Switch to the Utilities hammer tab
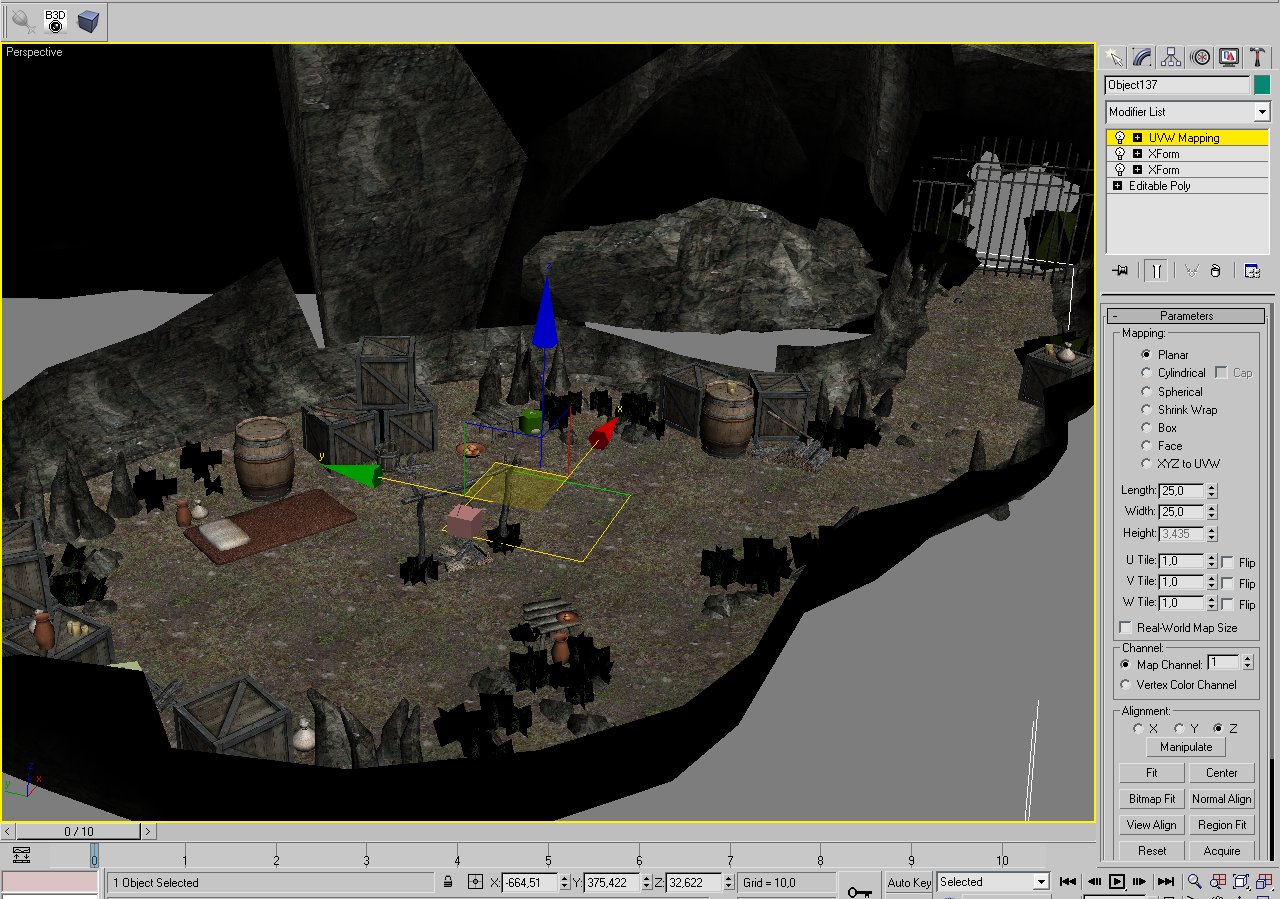The width and height of the screenshot is (1280, 899). point(1258,57)
